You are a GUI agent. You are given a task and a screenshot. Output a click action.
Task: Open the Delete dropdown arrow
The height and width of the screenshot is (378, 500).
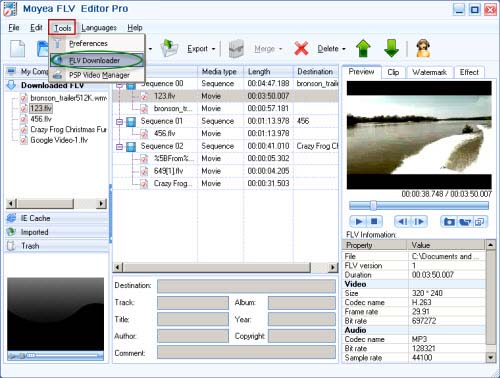coord(344,49)
